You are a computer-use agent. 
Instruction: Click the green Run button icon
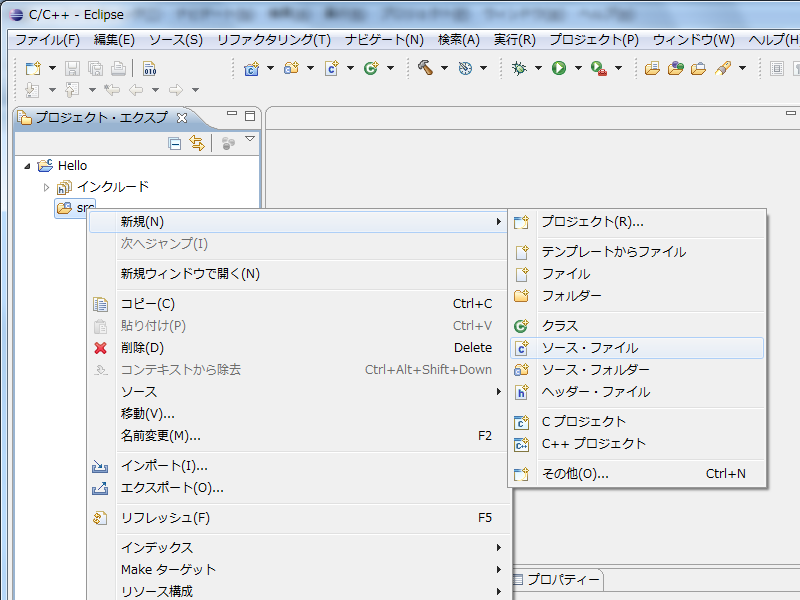559,68
